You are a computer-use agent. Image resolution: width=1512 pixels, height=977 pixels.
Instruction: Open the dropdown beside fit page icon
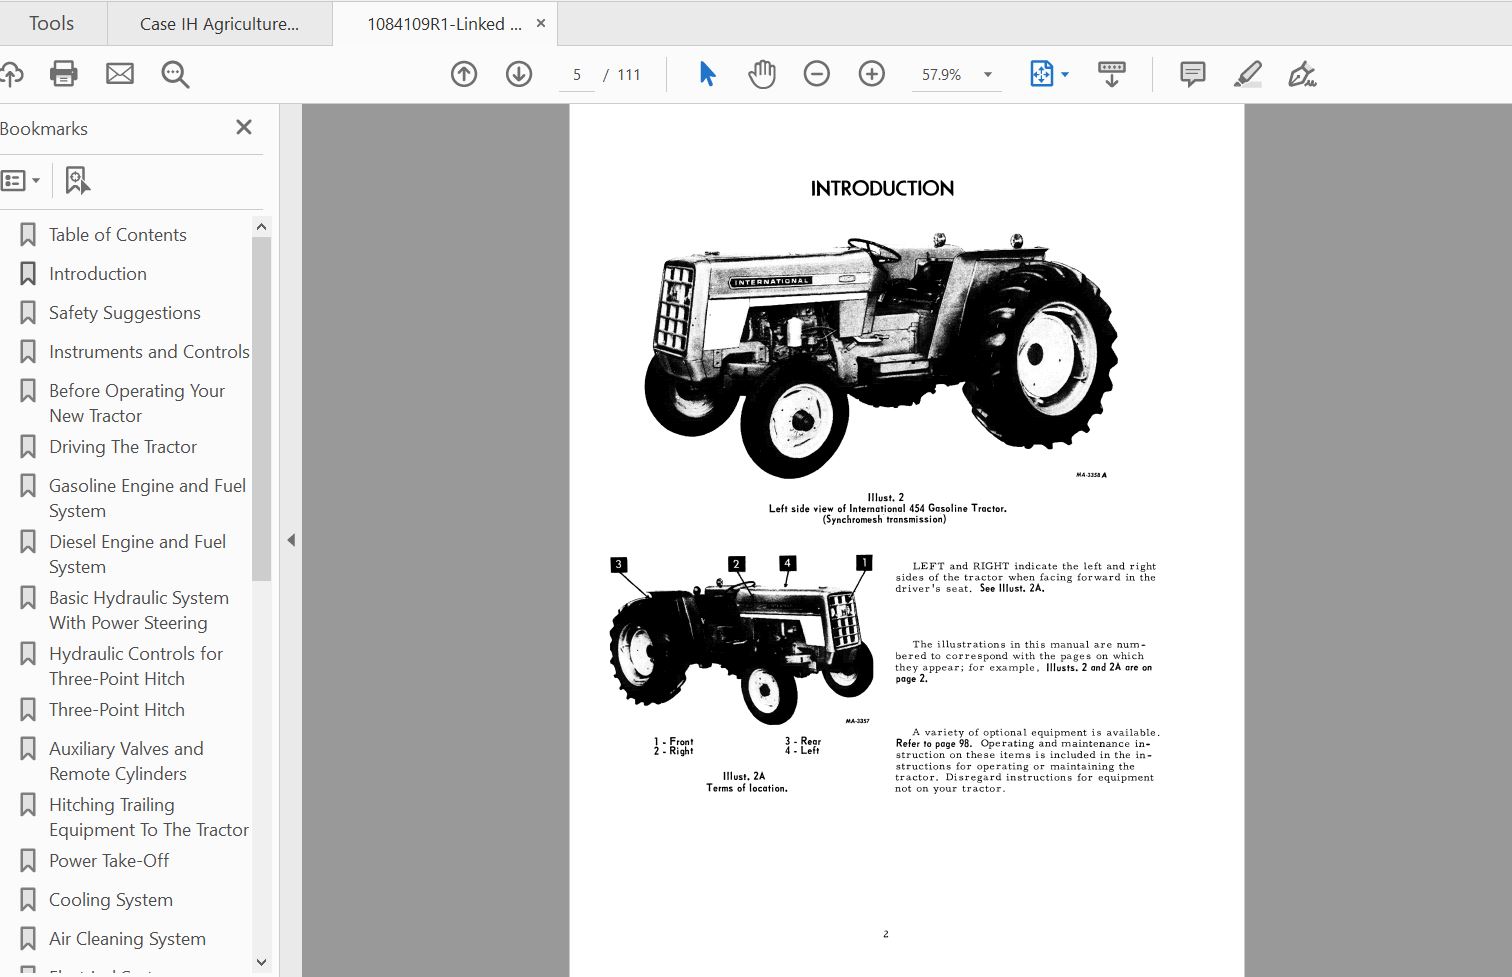pyautogui.click(x=1065, y=74)
